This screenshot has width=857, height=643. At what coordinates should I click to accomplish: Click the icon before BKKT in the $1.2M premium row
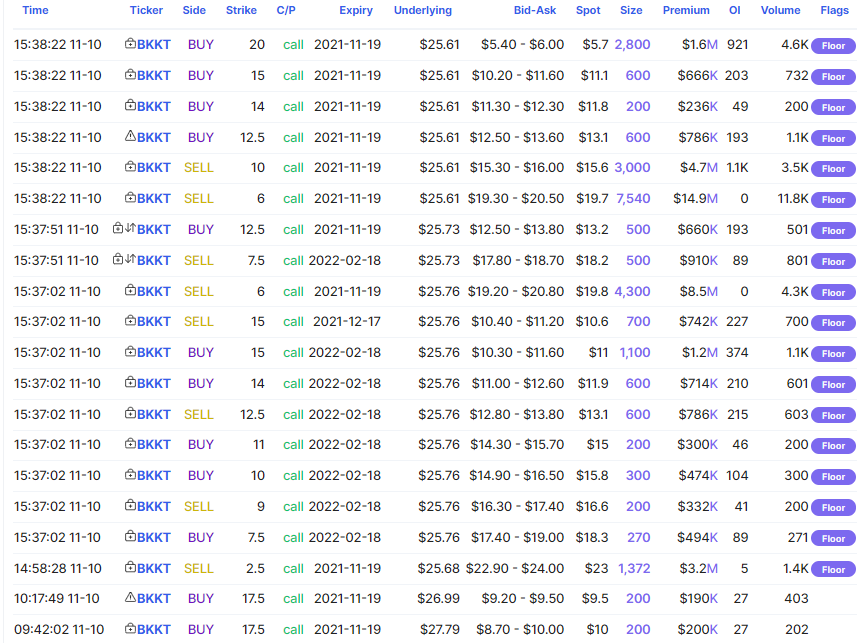tap(130, 352)
